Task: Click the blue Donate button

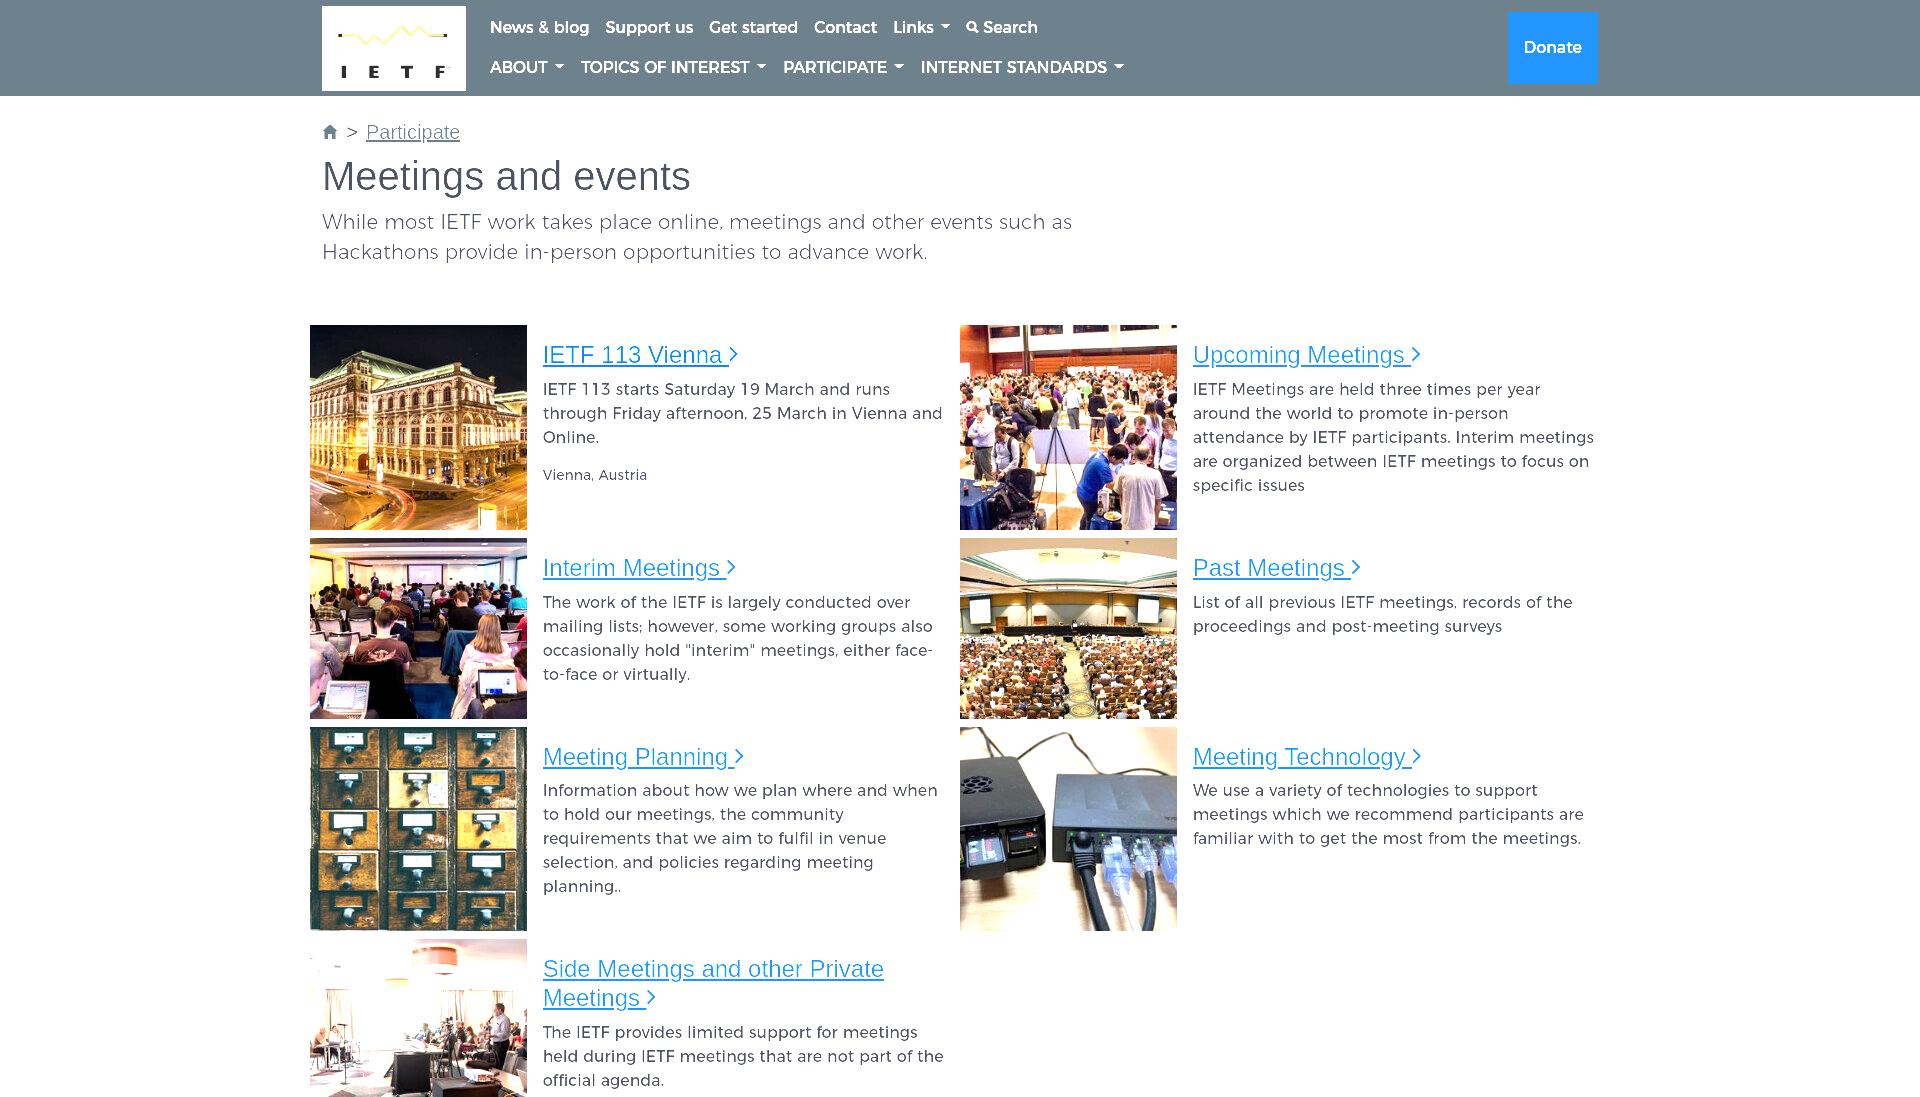Action: (x=1552, y=48)
